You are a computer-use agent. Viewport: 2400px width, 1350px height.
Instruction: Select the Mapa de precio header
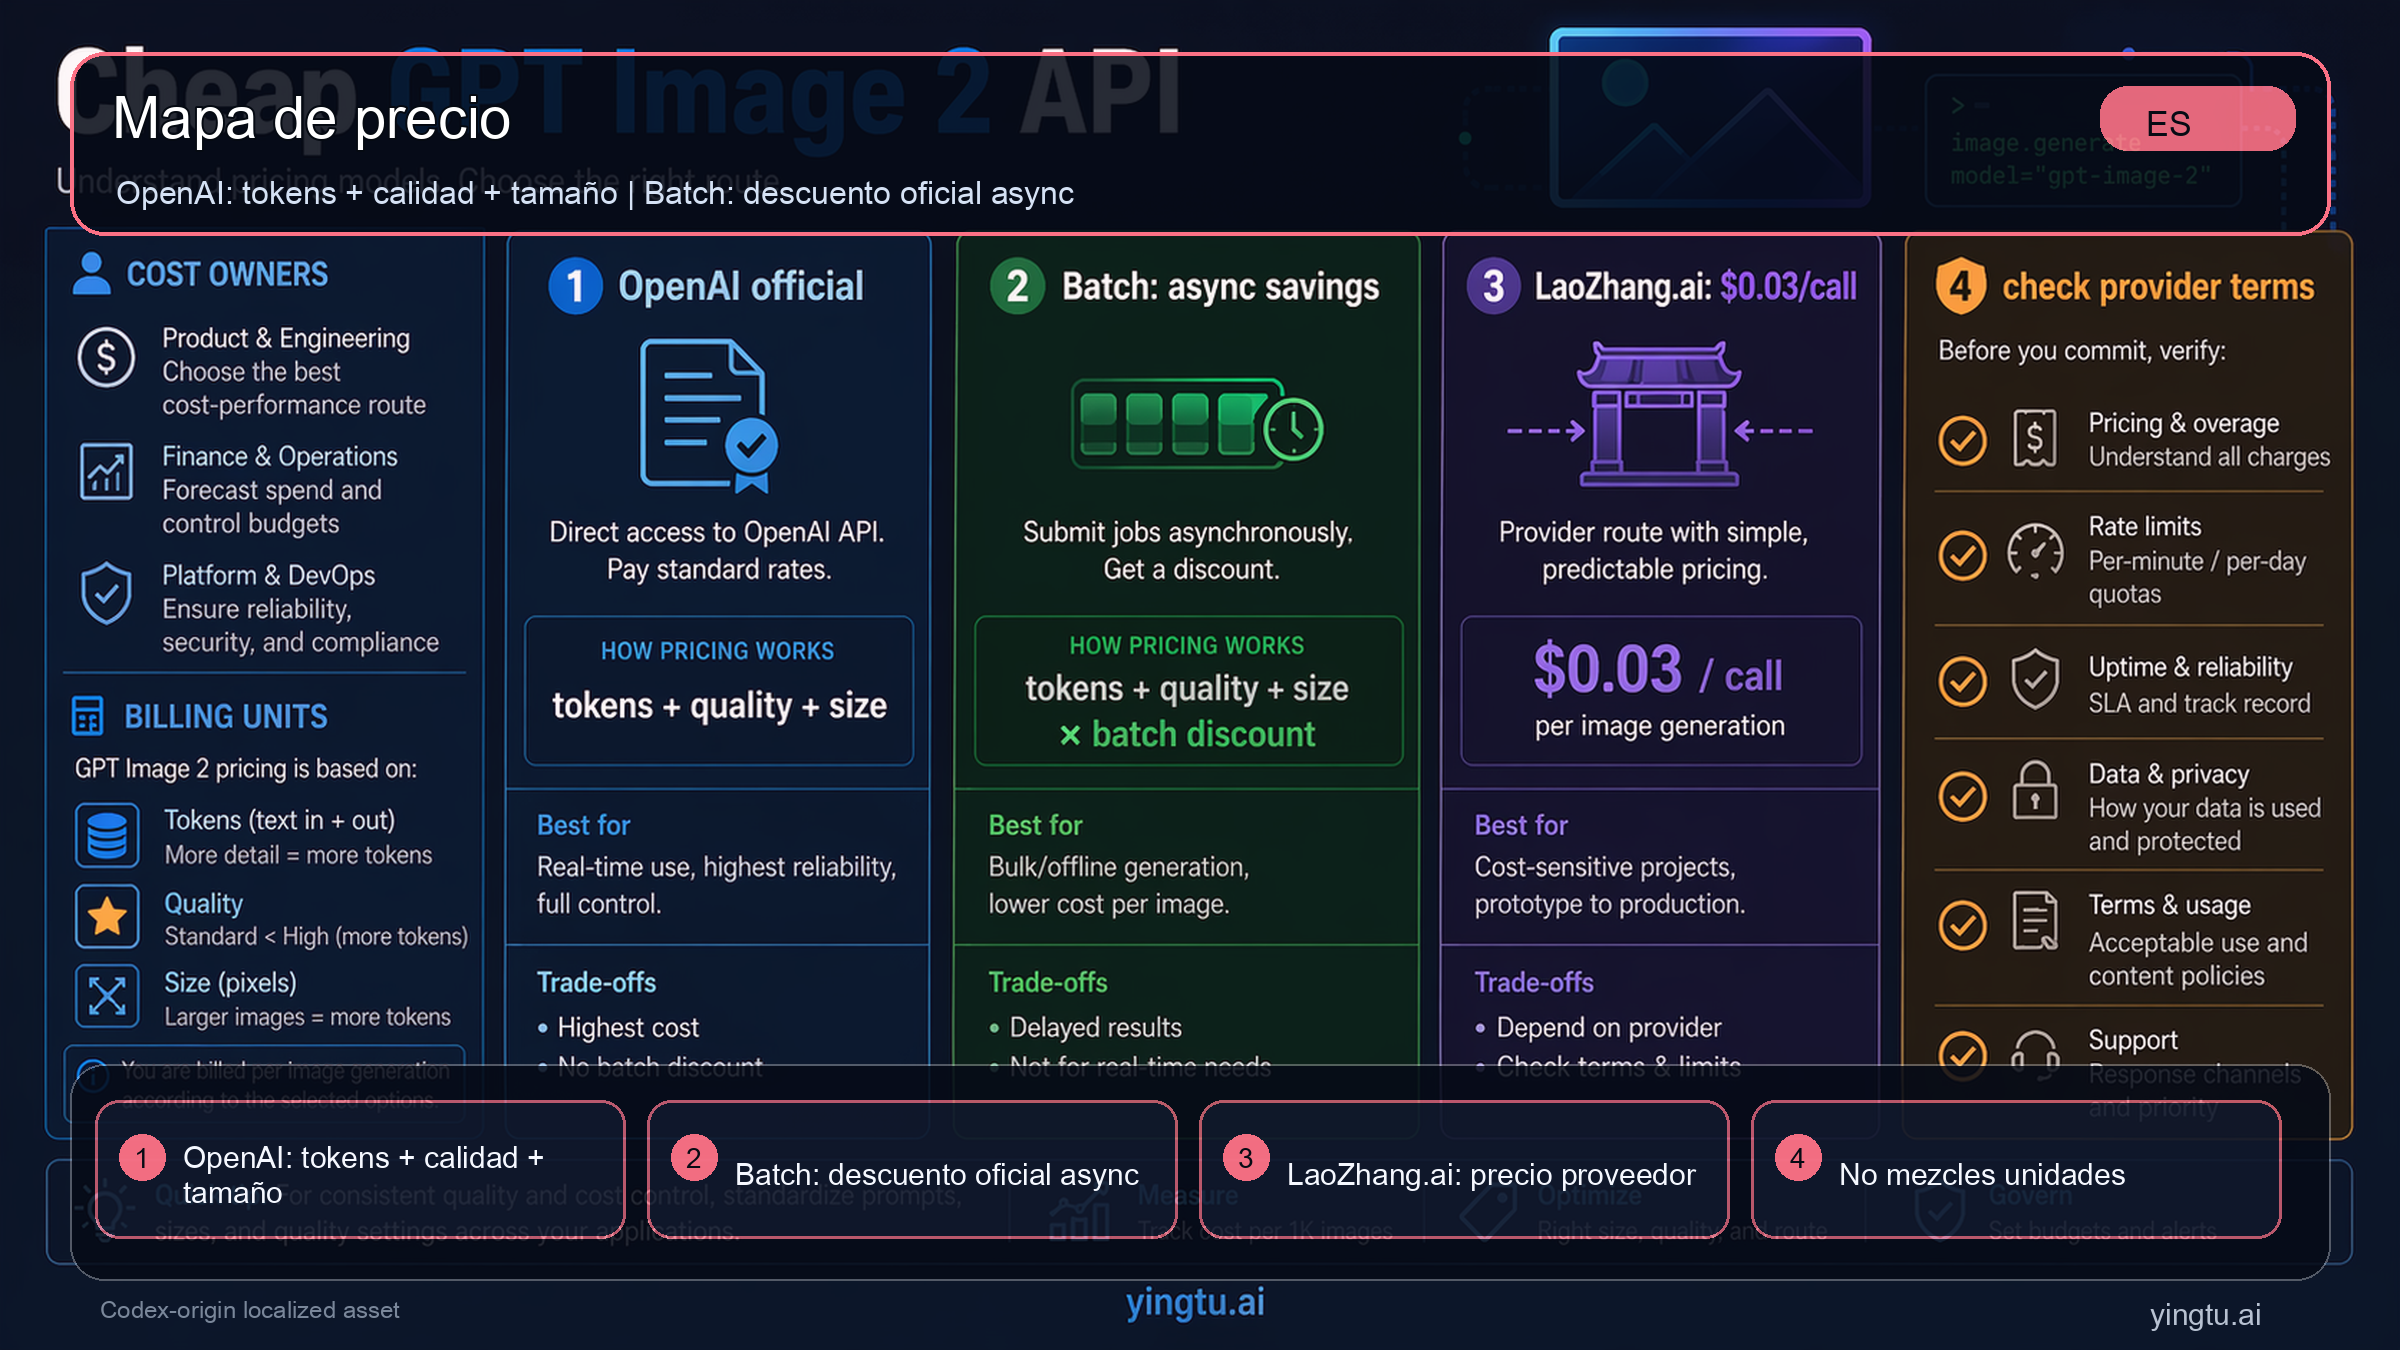pyautogui.click(x=311, y=120)
